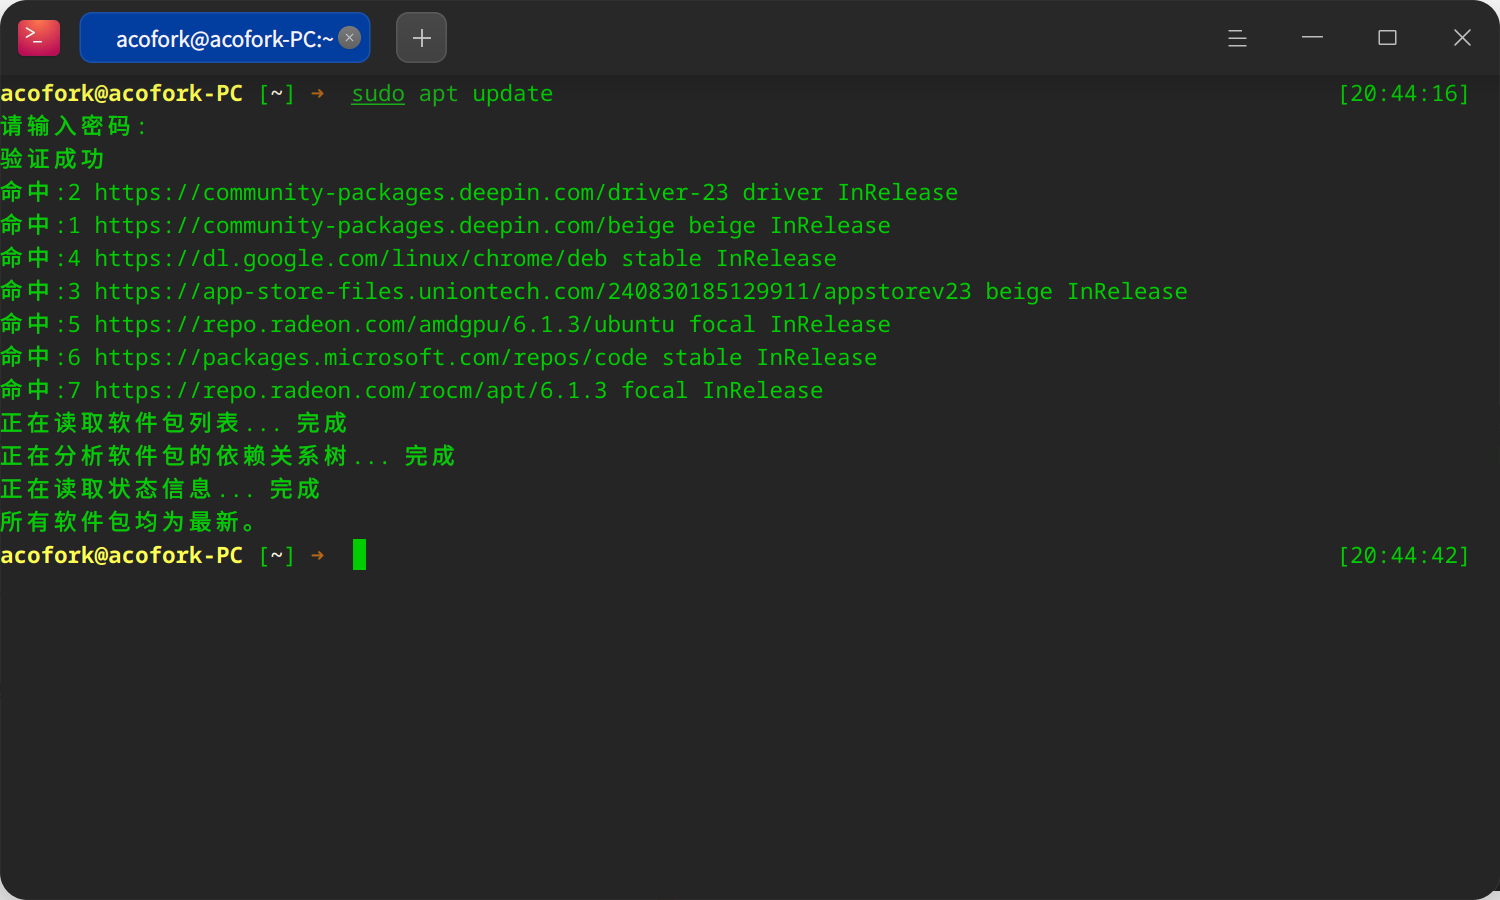Screen dimensions: 1500x900
Task: Click the 所有软件包均为最新 status line
Action: (129, 522)
